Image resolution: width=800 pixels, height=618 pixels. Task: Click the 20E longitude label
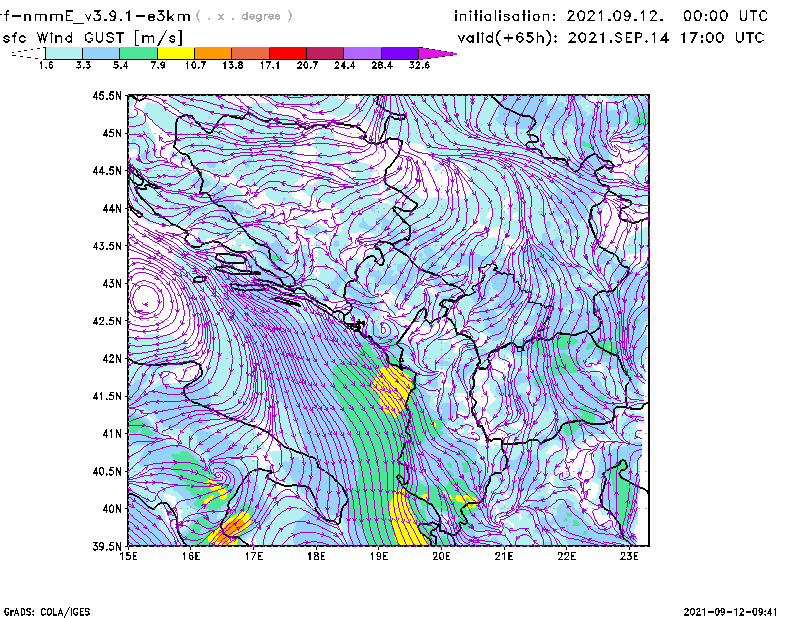click(441, 556)
